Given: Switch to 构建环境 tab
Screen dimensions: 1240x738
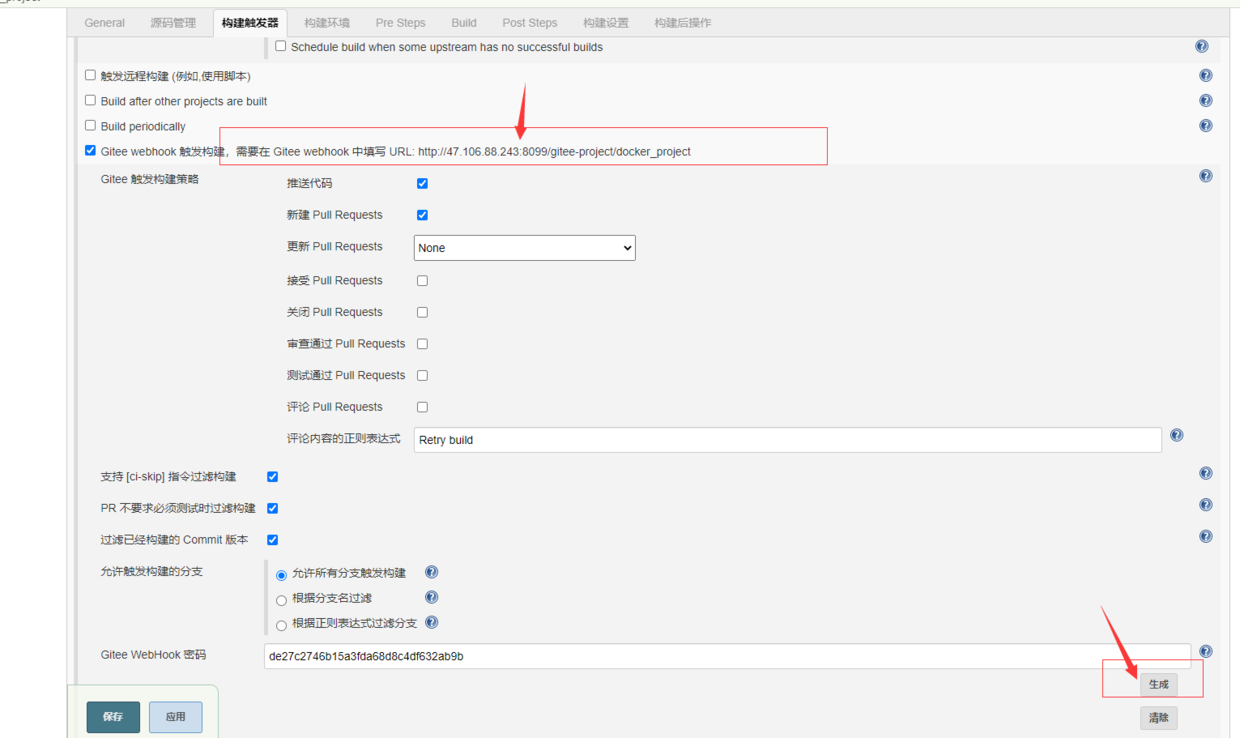Looking at the screenshot, I should click(x=327, y=23).
